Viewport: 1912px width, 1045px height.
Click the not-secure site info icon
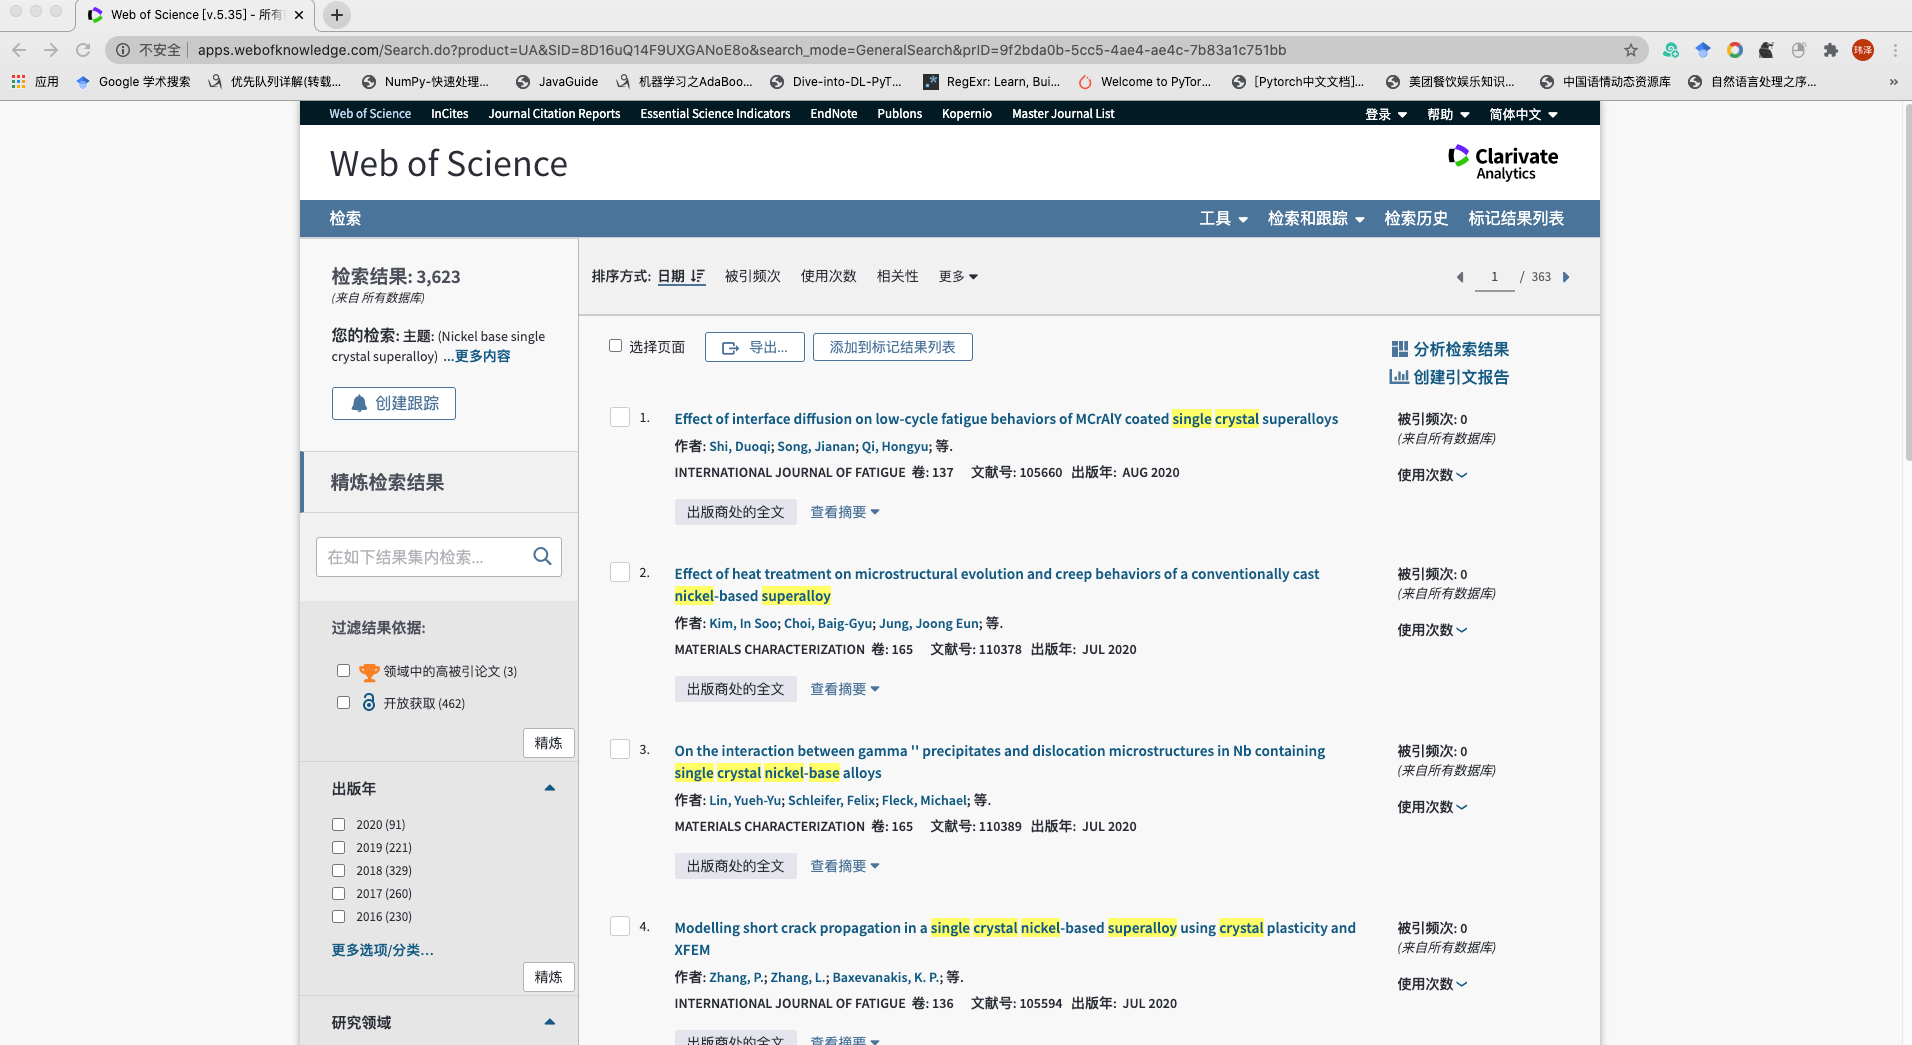[122, 50]
